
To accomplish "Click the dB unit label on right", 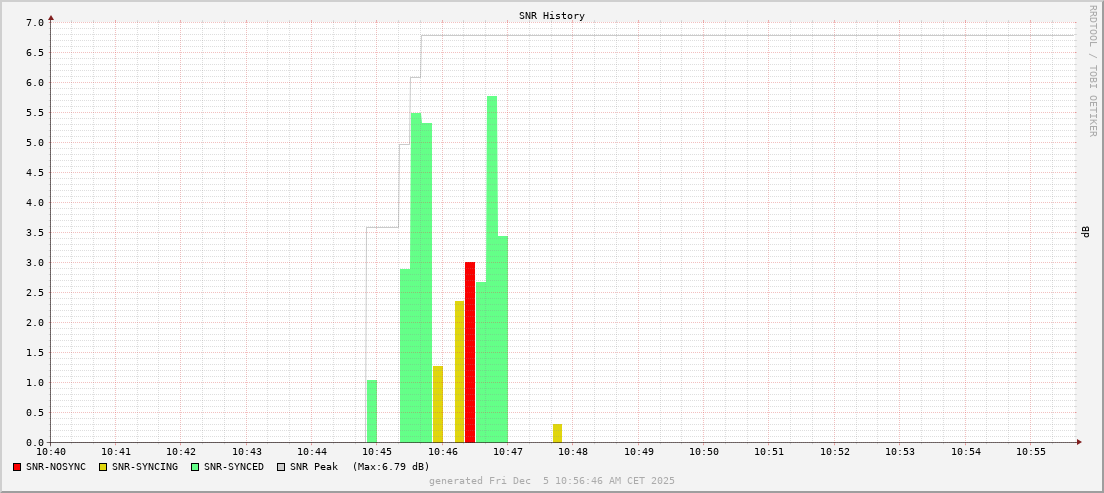I will click(1085, 232).
